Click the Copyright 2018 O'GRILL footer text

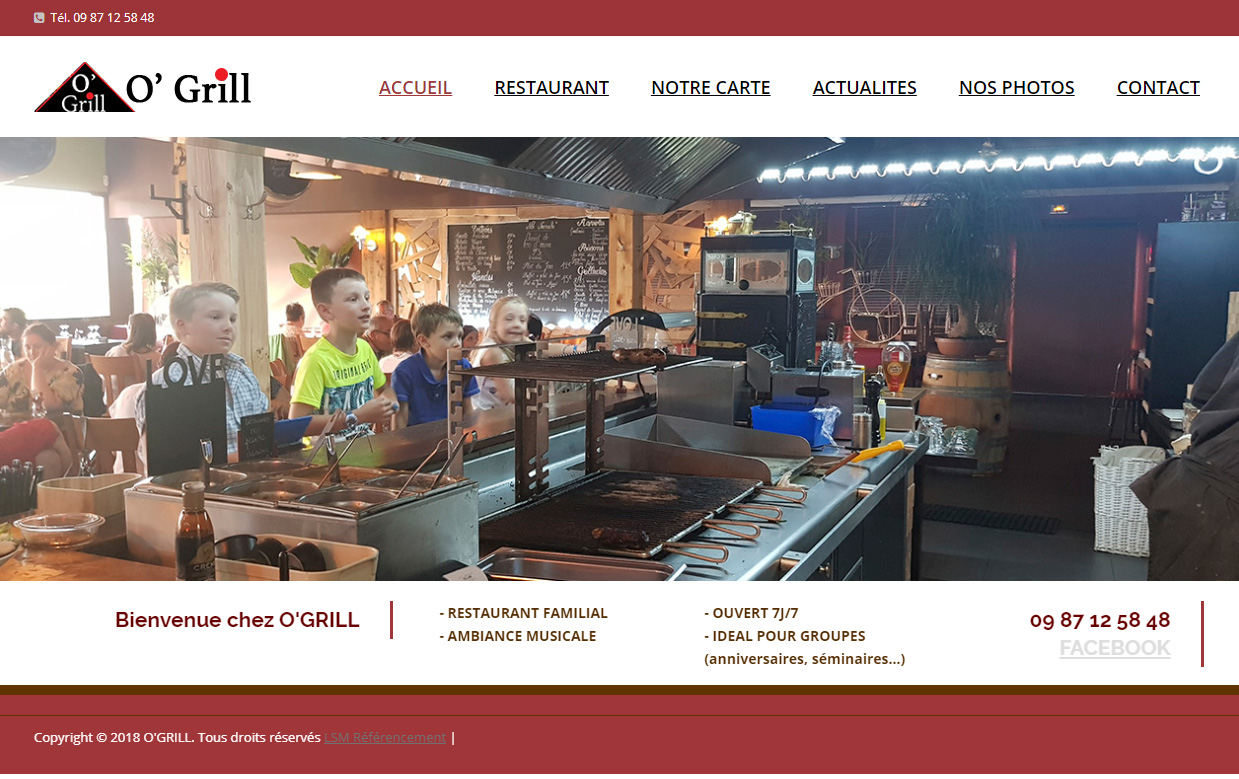(x=177, y=738)
